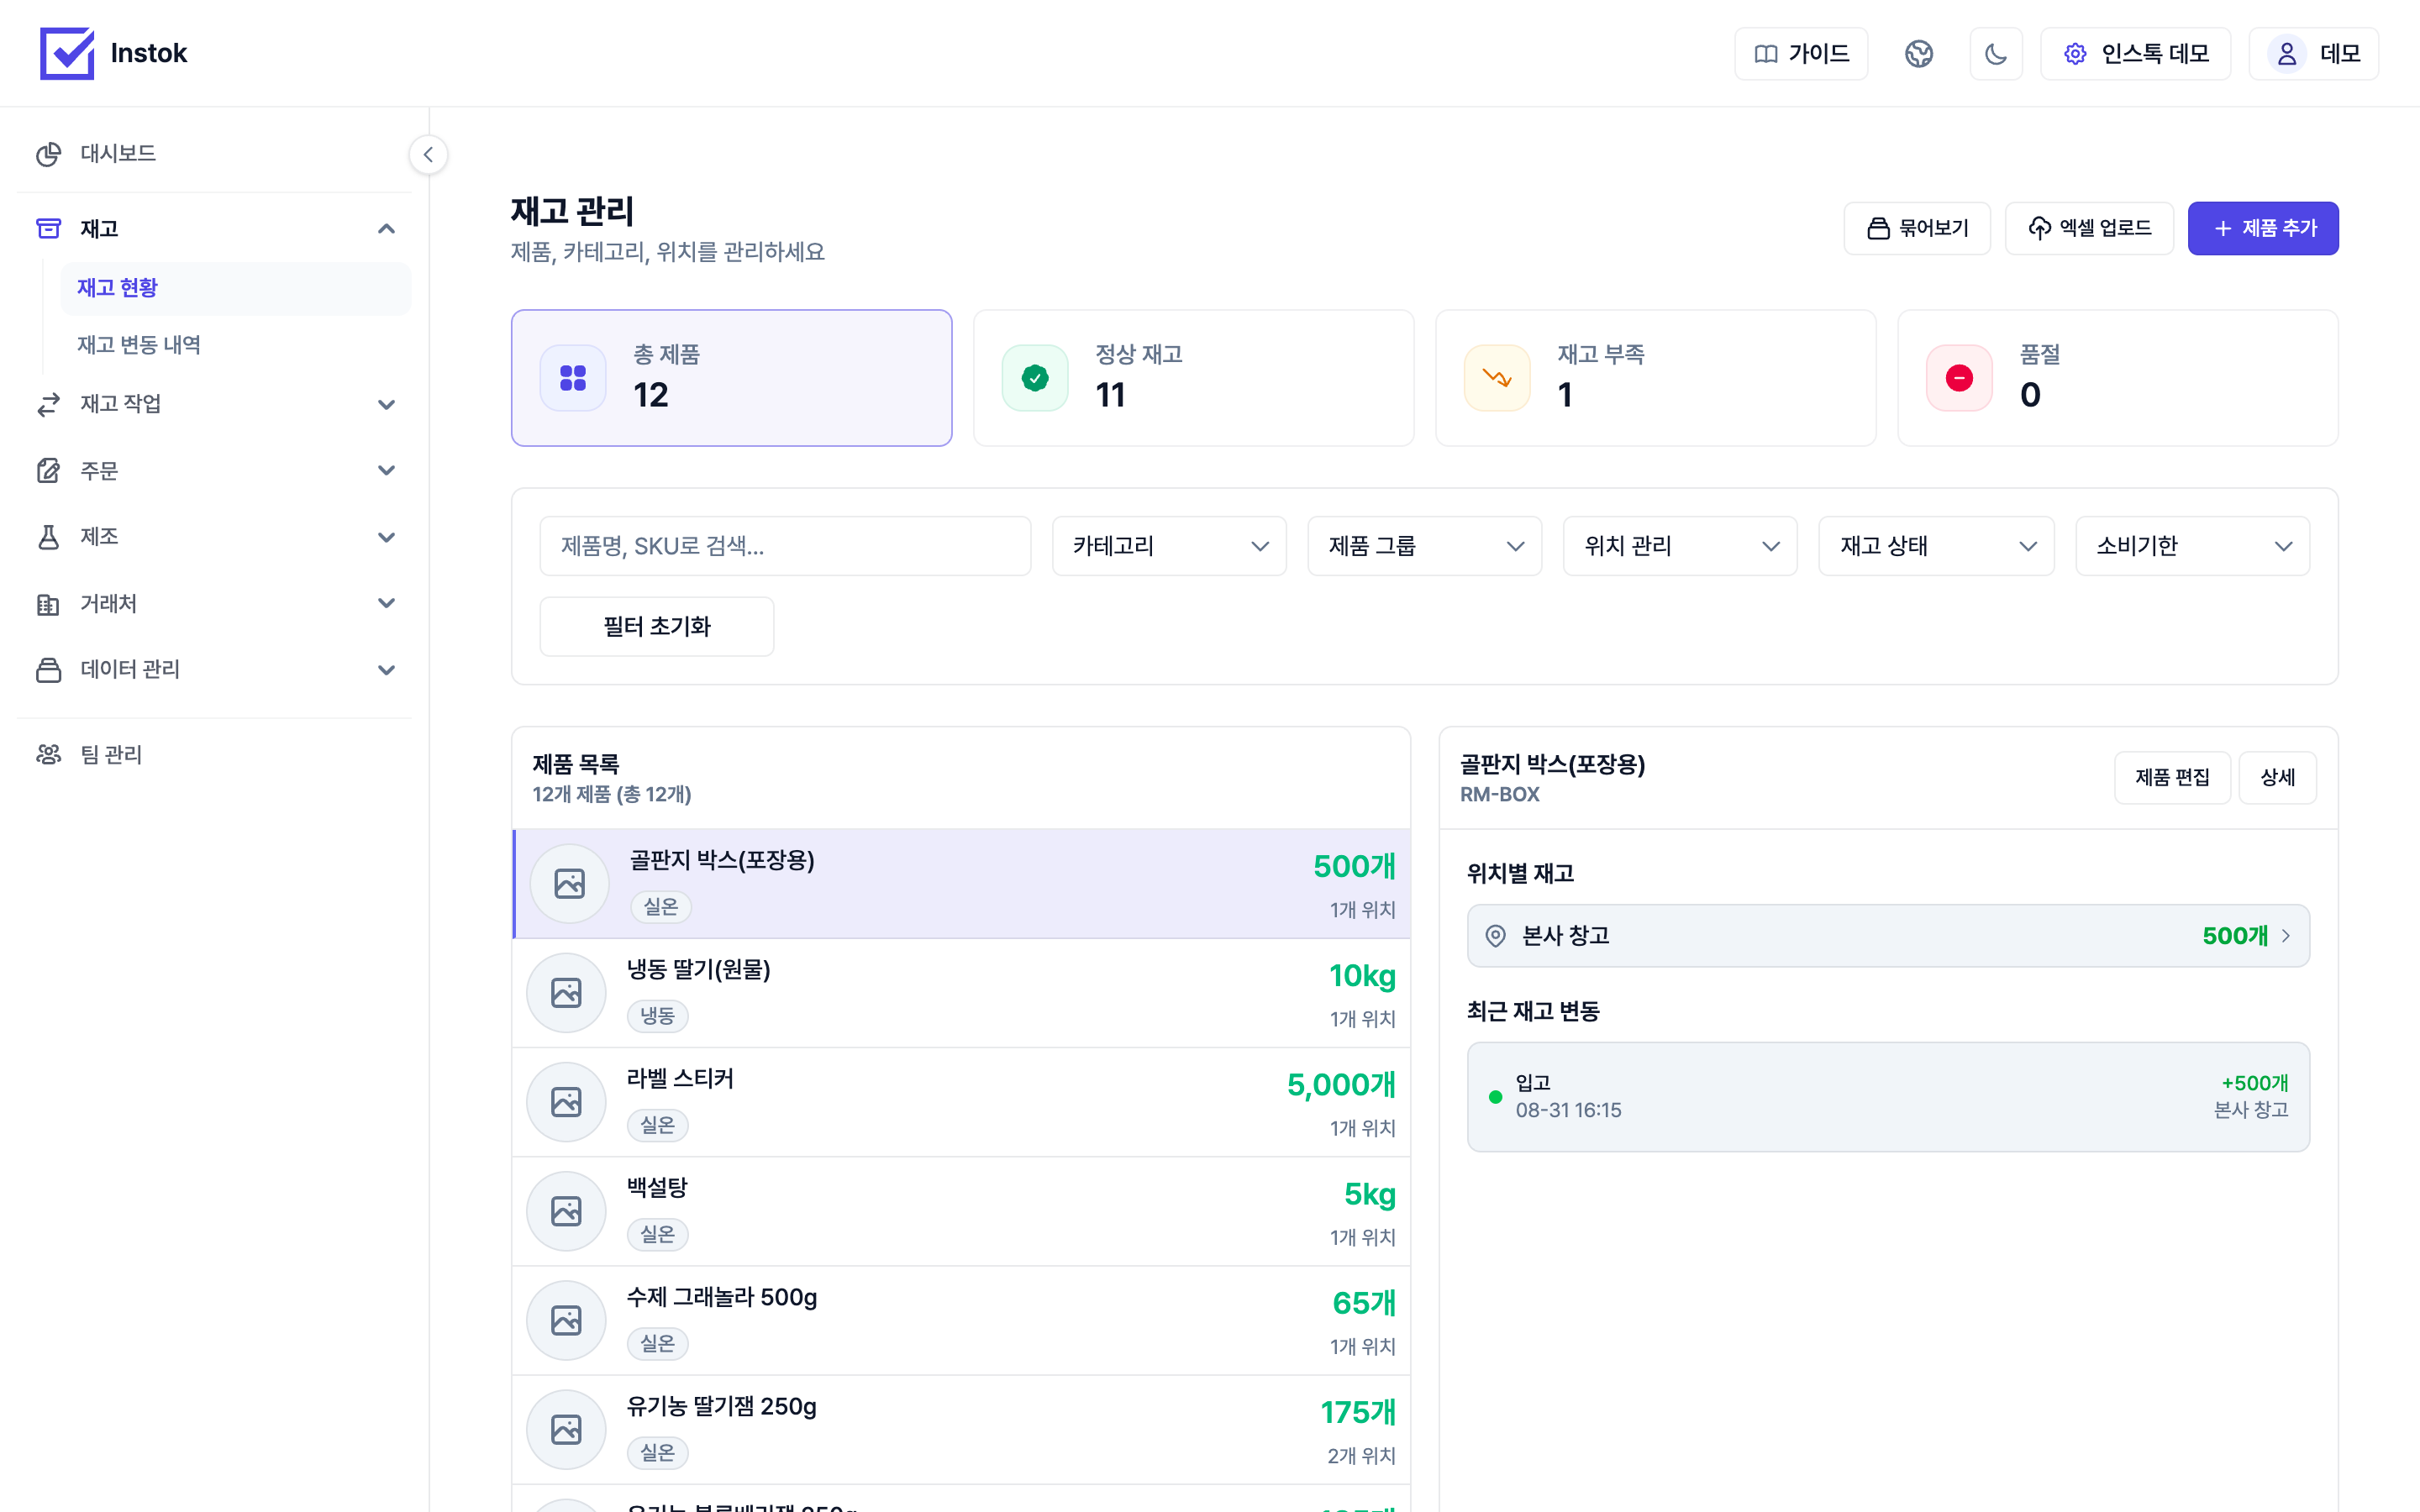Click the 묶어보기 group view button
This screenshot has height=1512, width=2420.
tap(1917, 228)
